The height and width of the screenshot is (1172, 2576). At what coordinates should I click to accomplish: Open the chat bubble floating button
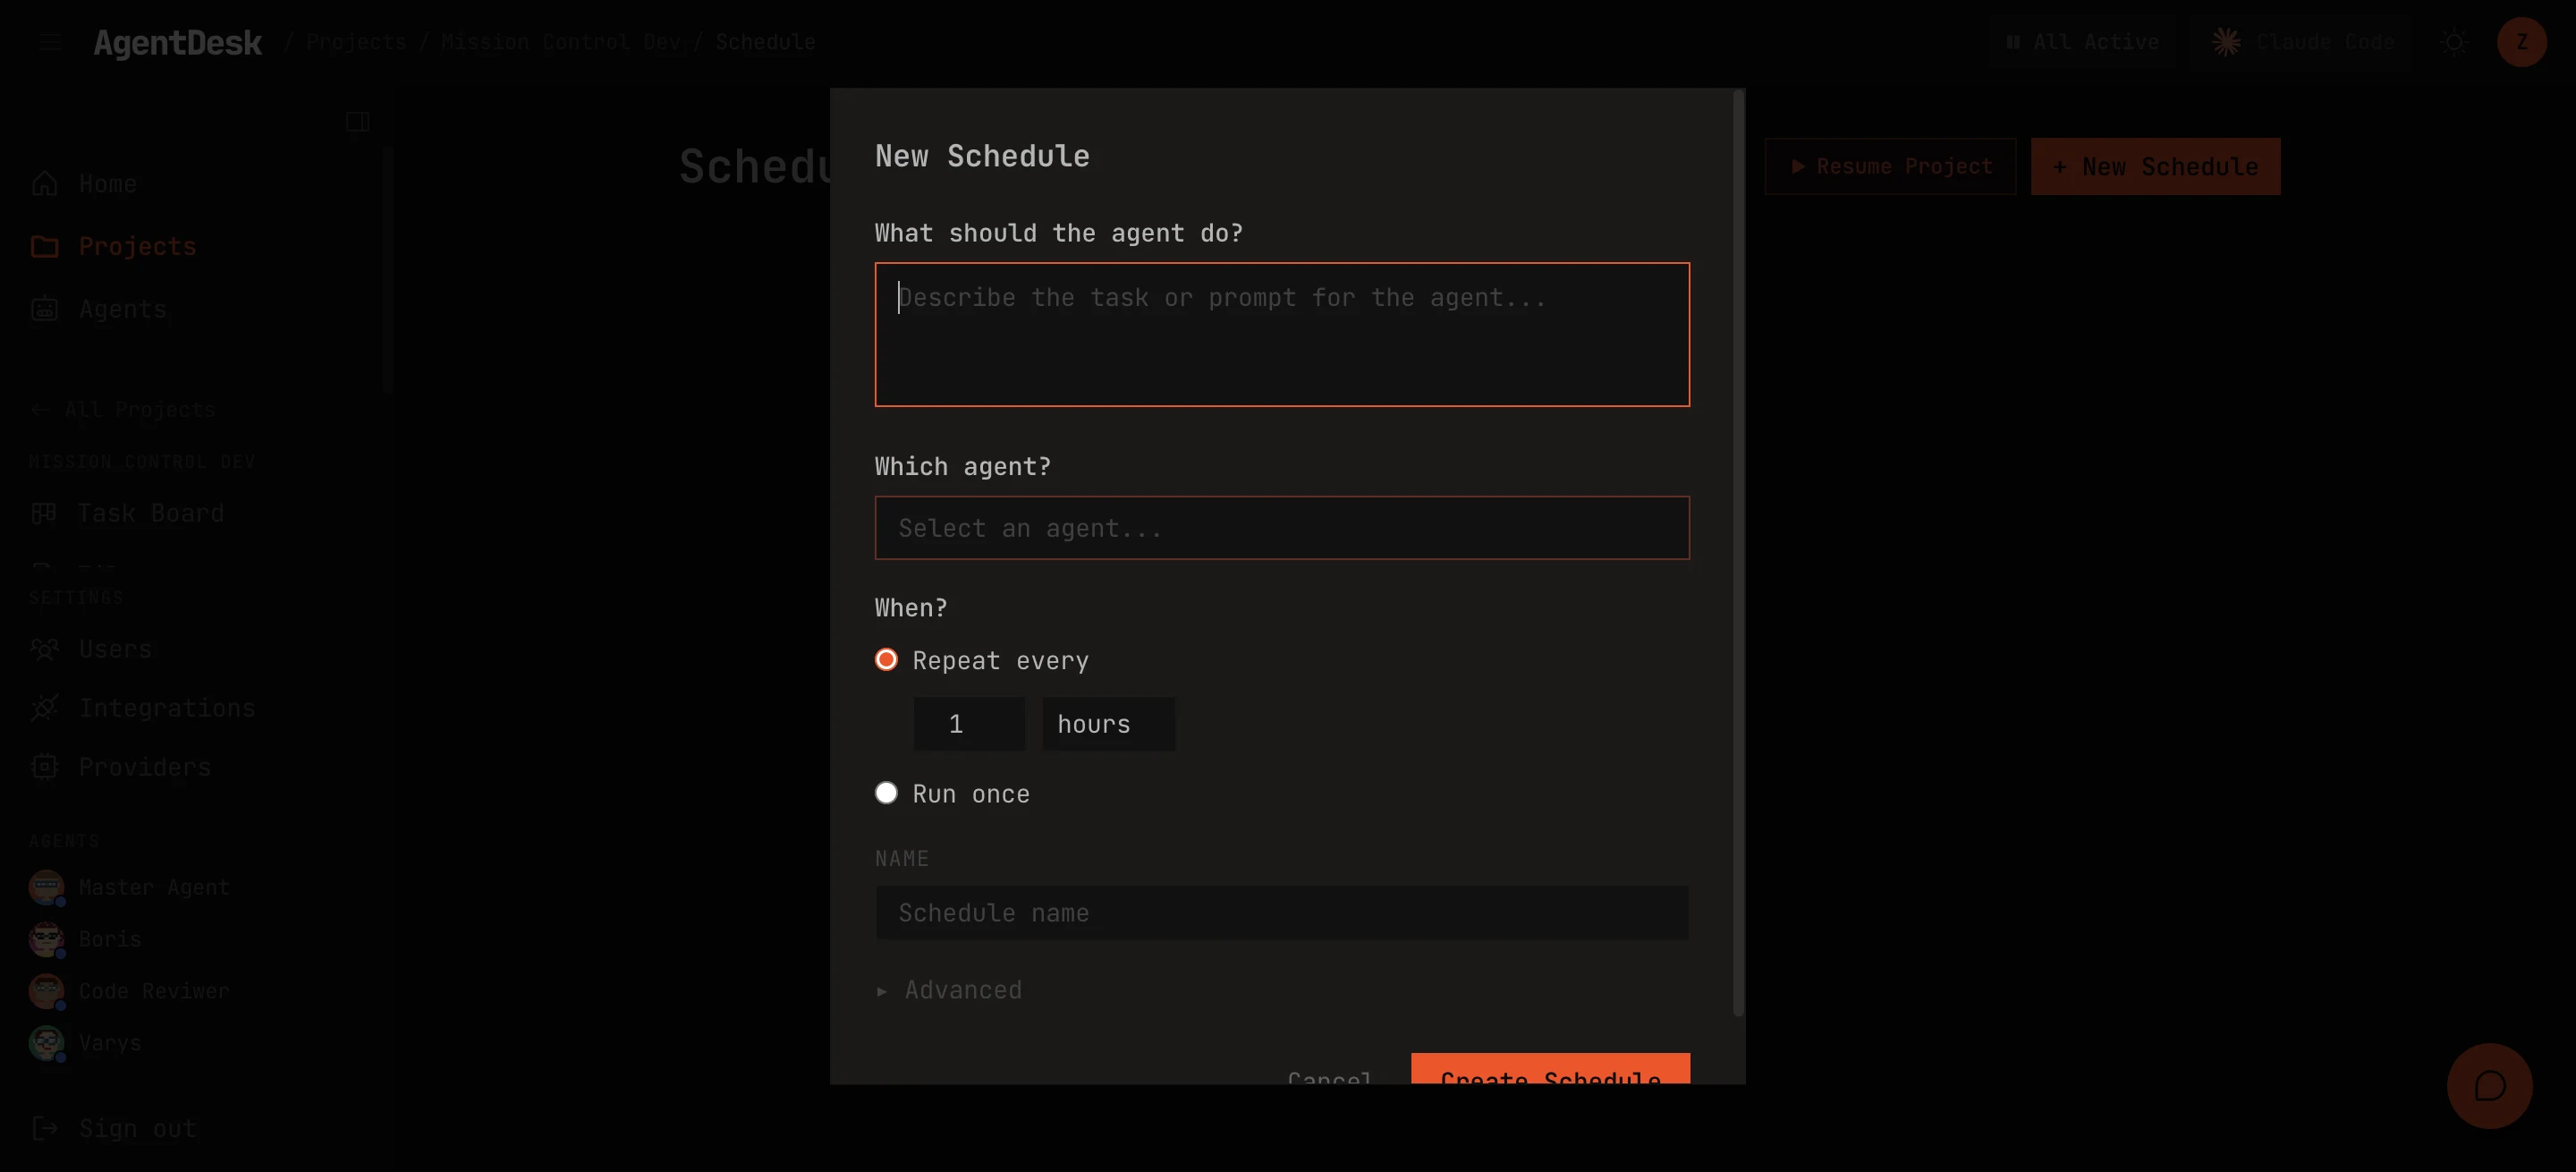click(x=2489, y=1086)
